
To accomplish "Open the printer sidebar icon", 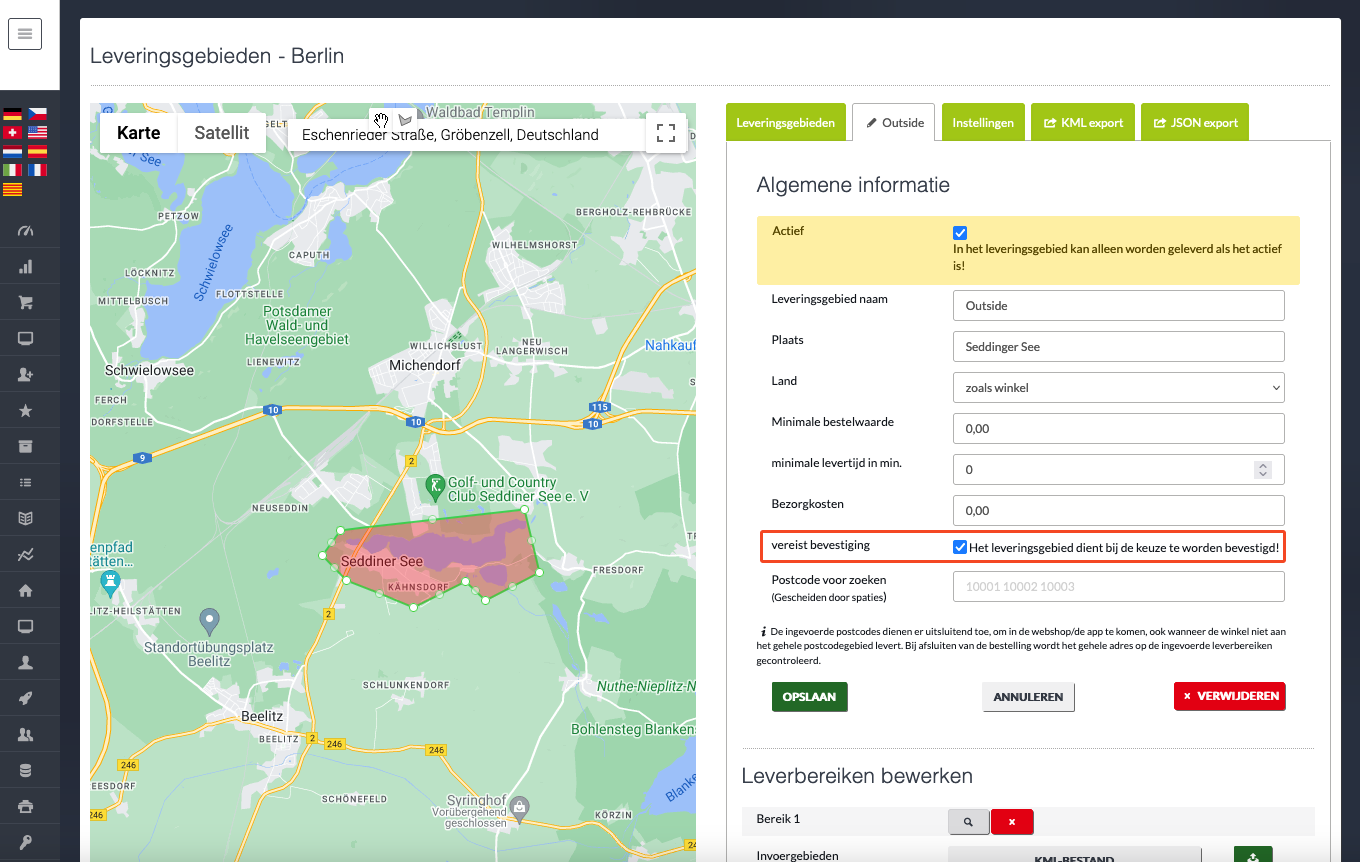I will pos(26,807).
